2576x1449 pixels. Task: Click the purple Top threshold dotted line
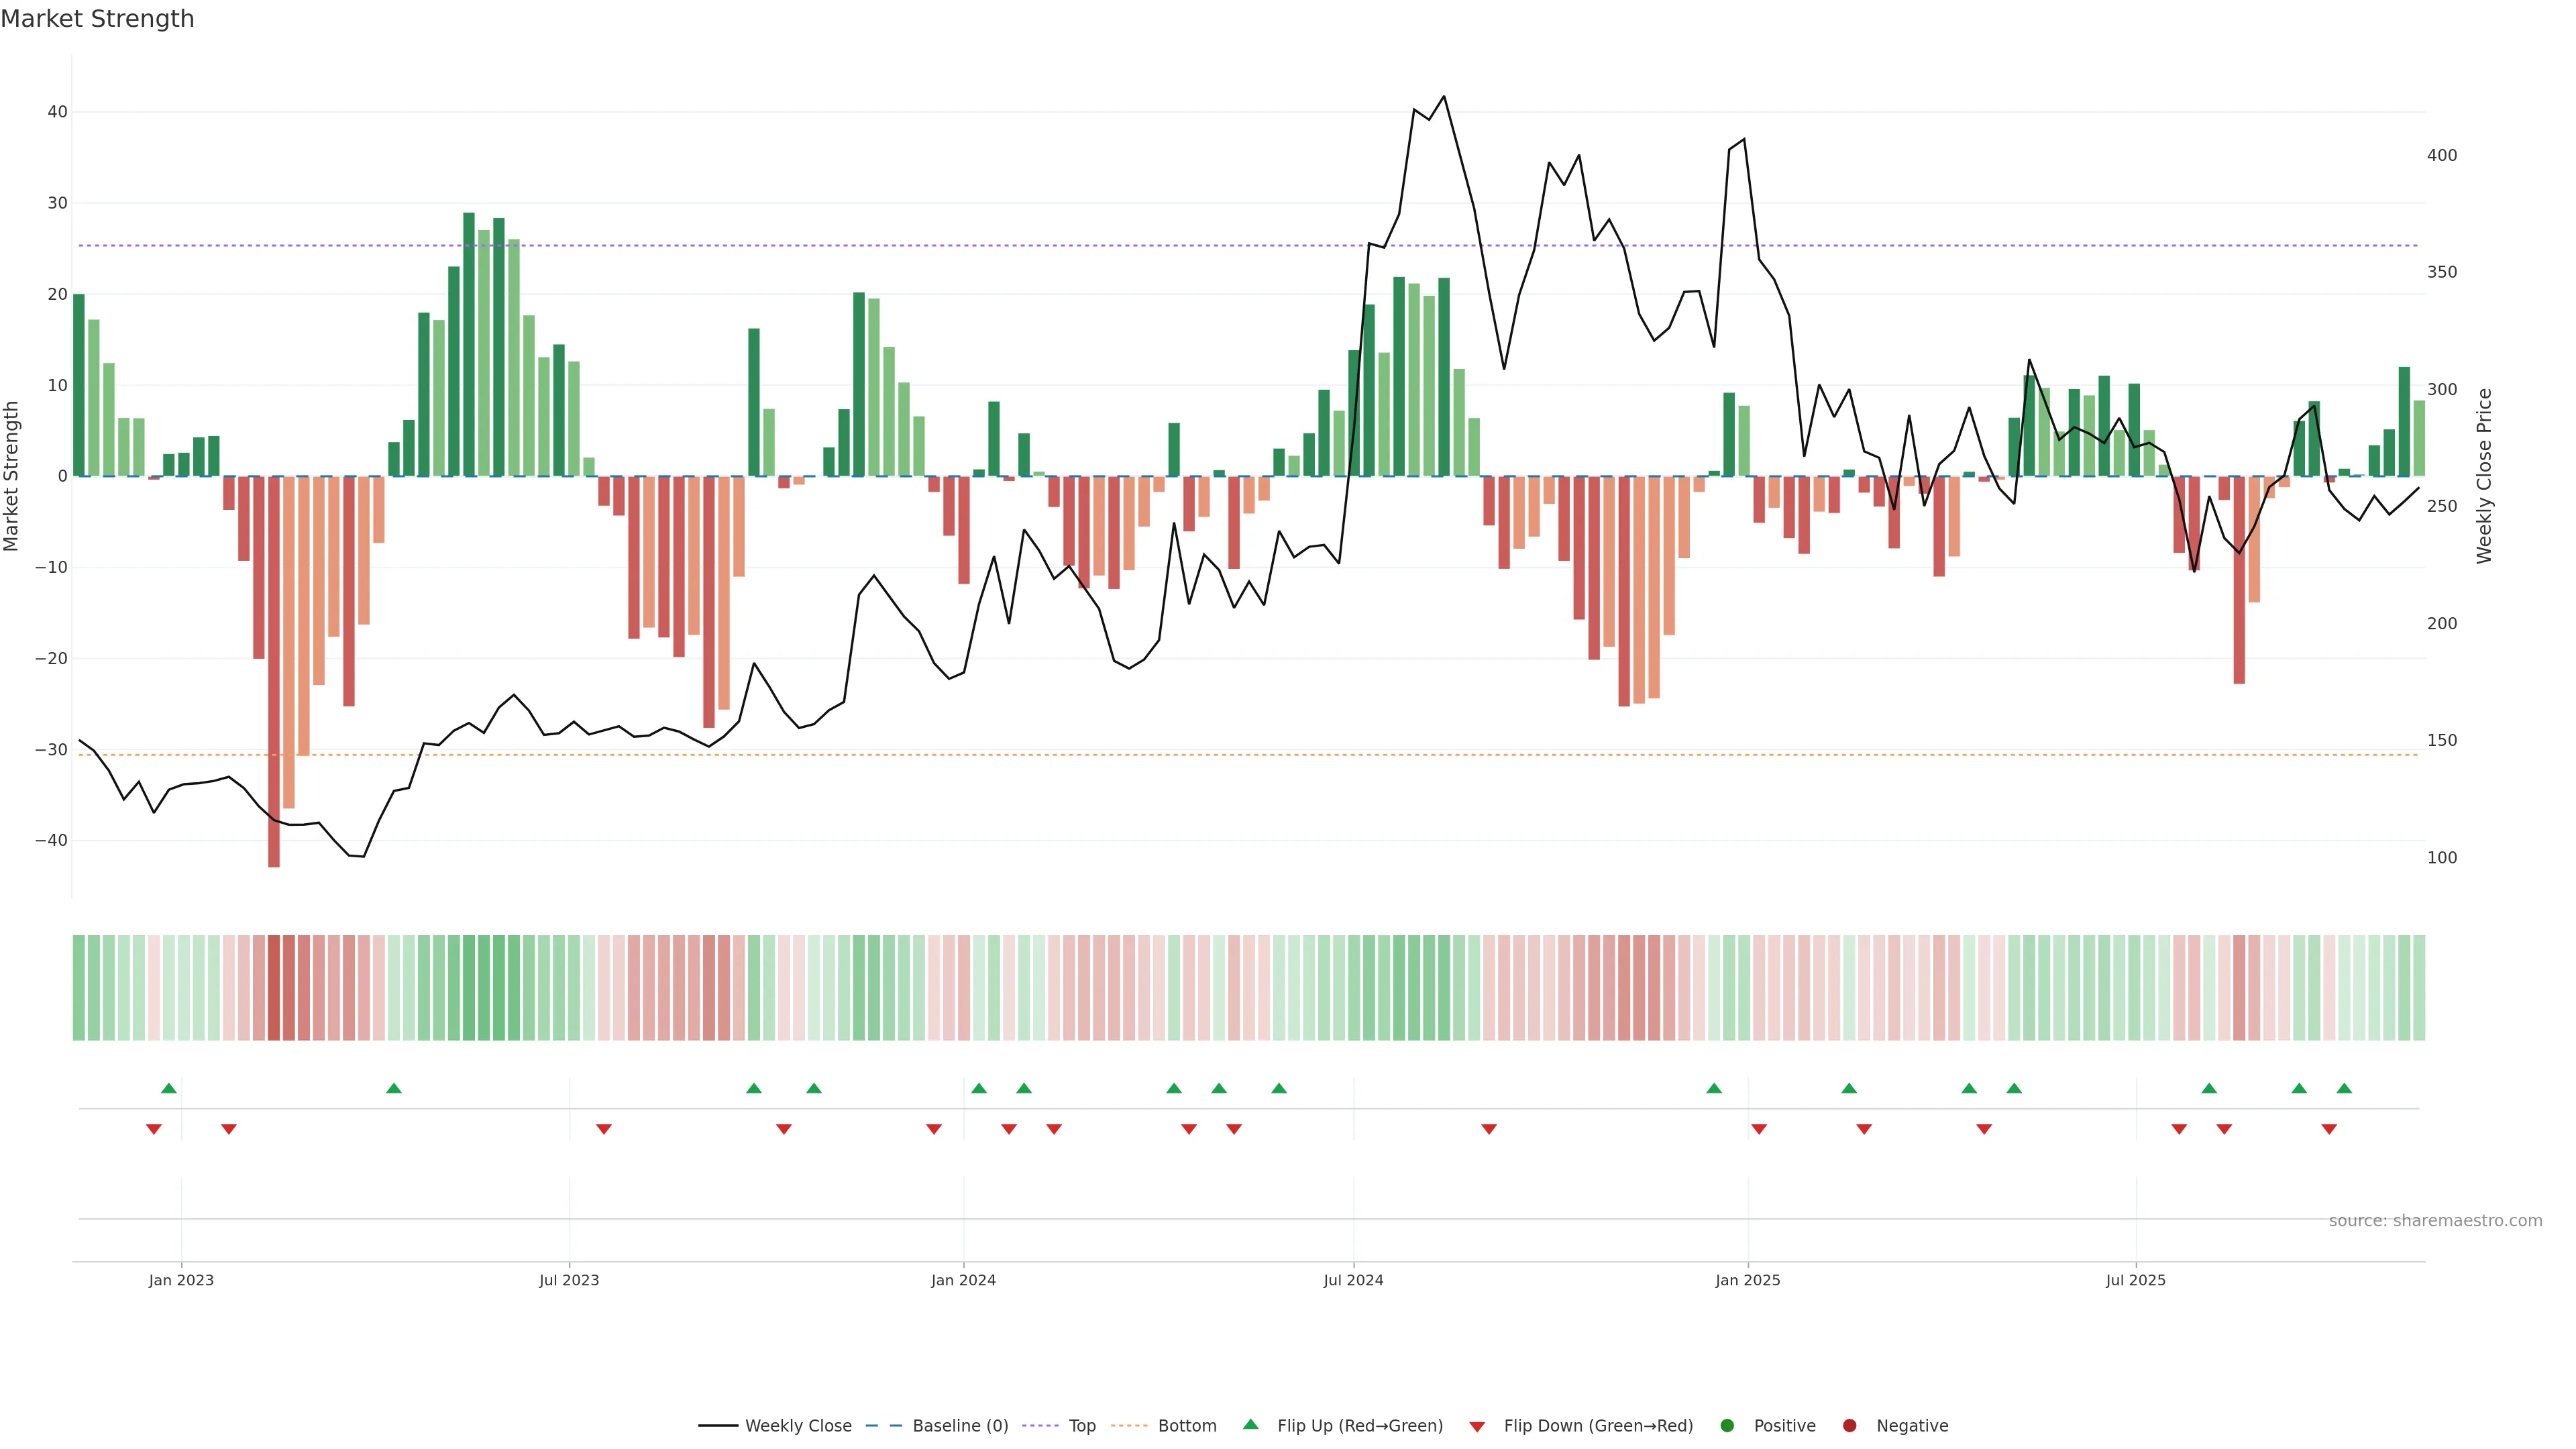[1000, 245]
